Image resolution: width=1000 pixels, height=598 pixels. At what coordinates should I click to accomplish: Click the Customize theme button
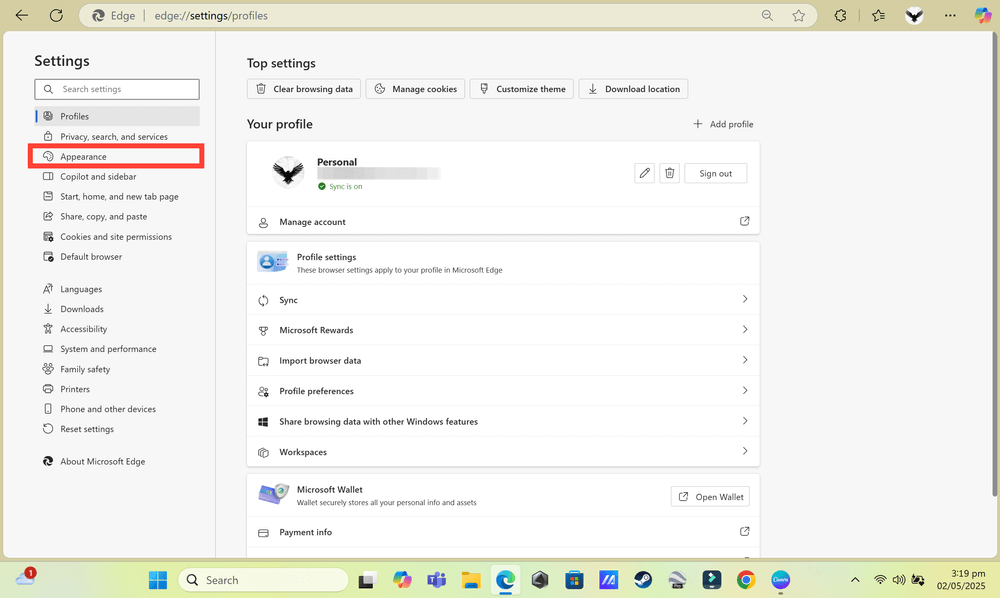[x=522, y=89]
